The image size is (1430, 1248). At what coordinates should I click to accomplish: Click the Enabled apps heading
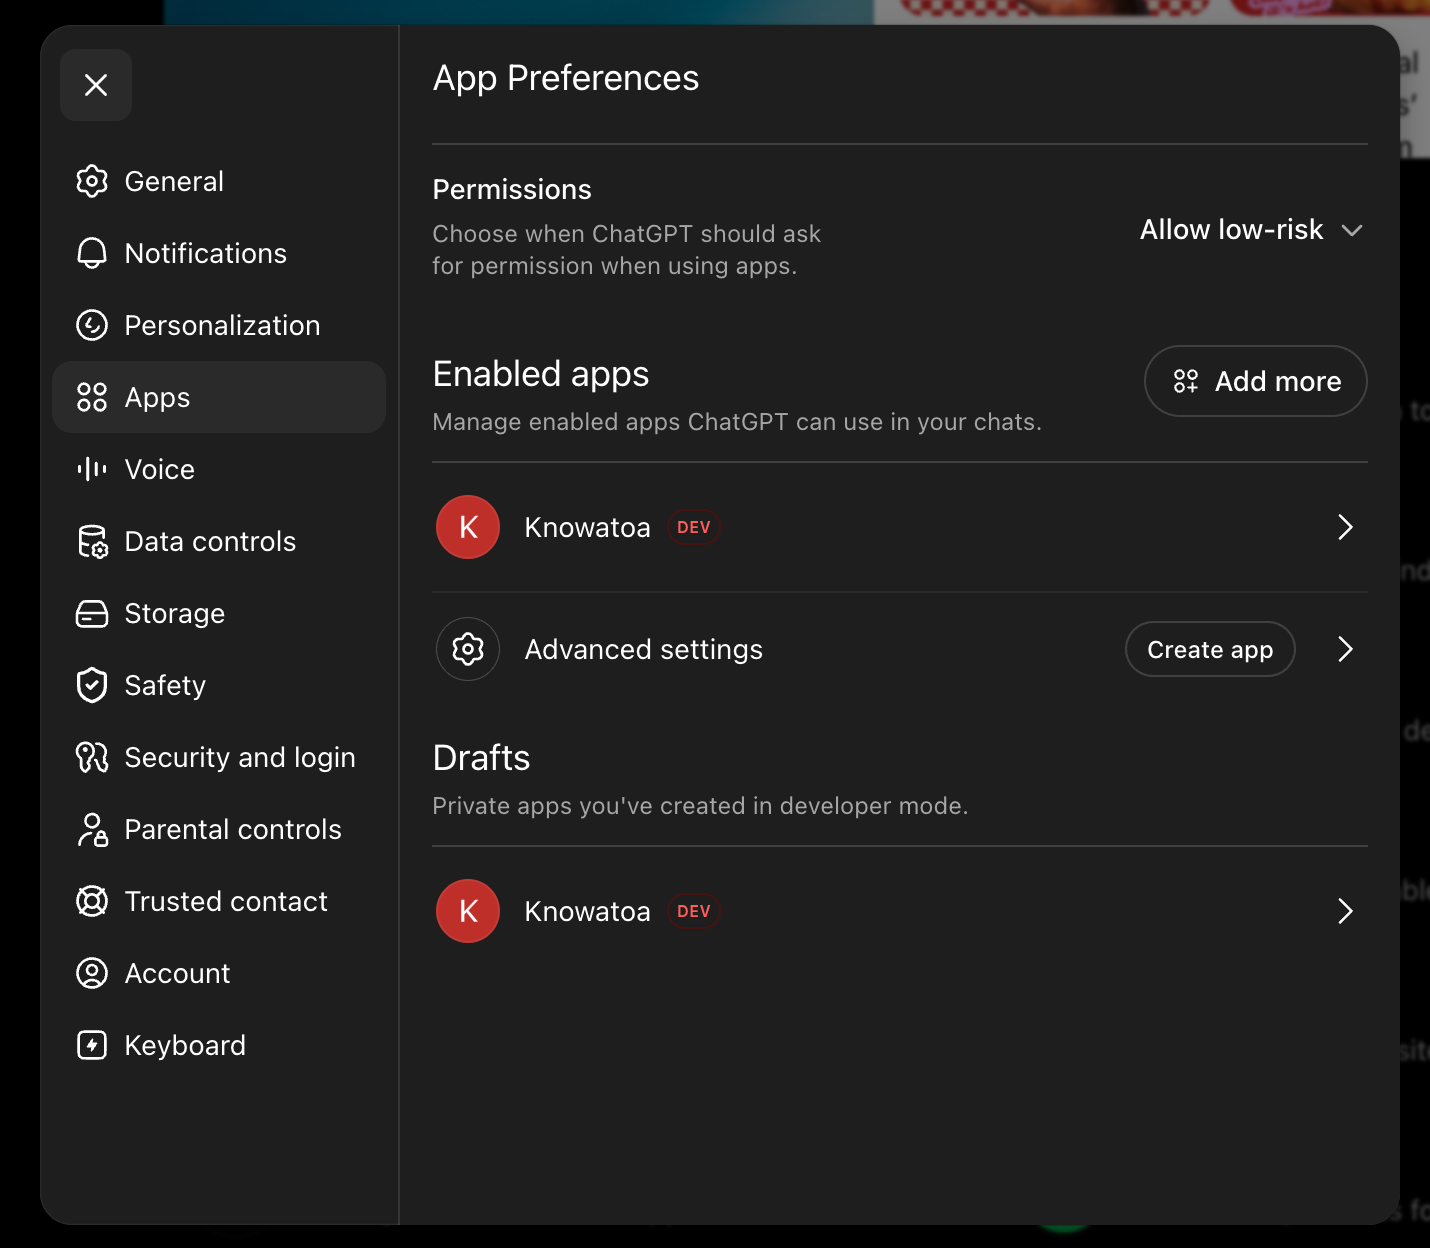pos(541,374)
